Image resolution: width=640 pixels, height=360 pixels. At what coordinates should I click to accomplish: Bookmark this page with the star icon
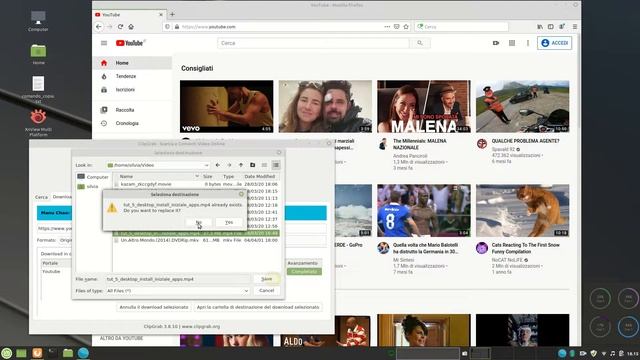coord(406,27)
